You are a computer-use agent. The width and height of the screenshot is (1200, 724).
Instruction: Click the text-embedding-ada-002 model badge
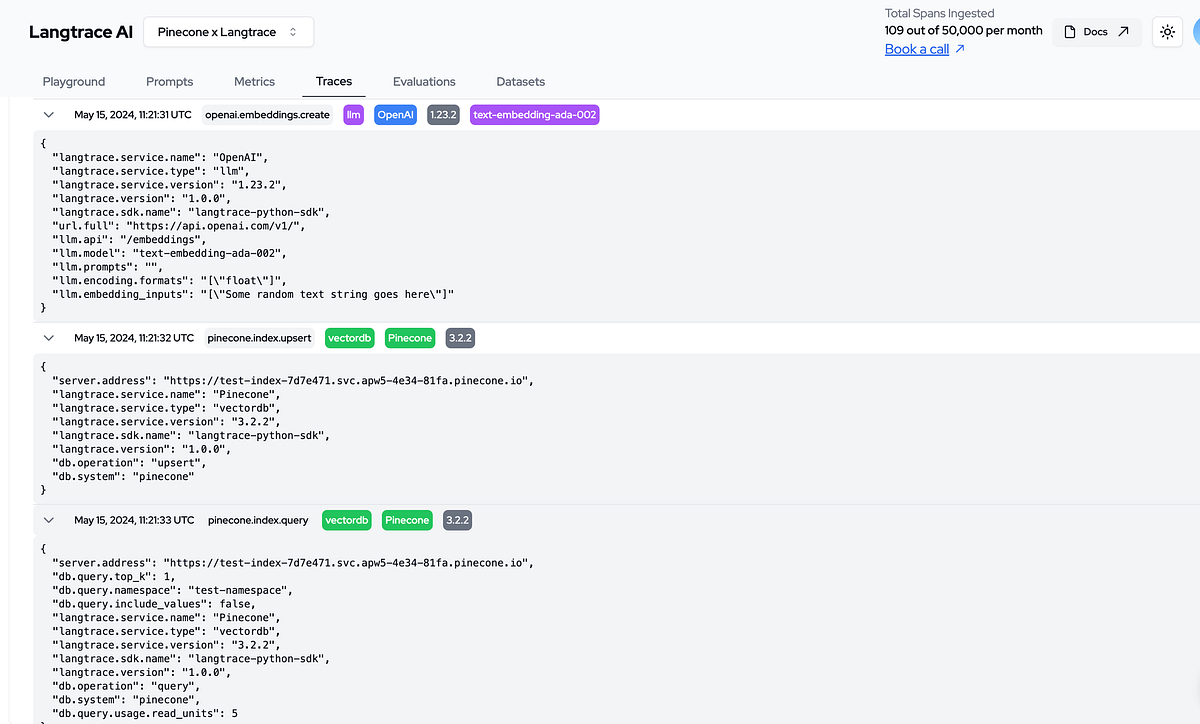535,115
